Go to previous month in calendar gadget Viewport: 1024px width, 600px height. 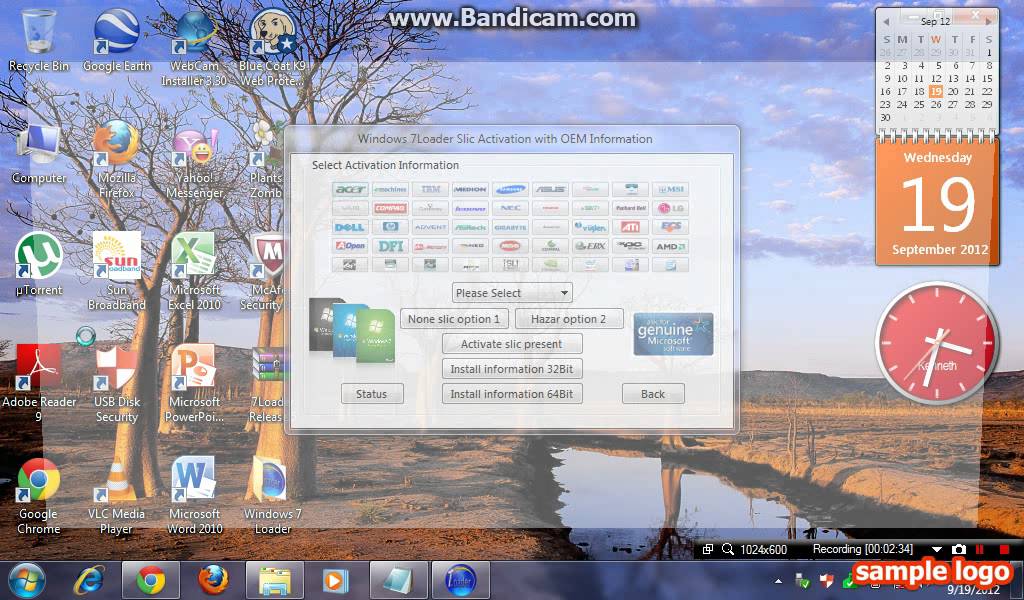coord(886,22)
